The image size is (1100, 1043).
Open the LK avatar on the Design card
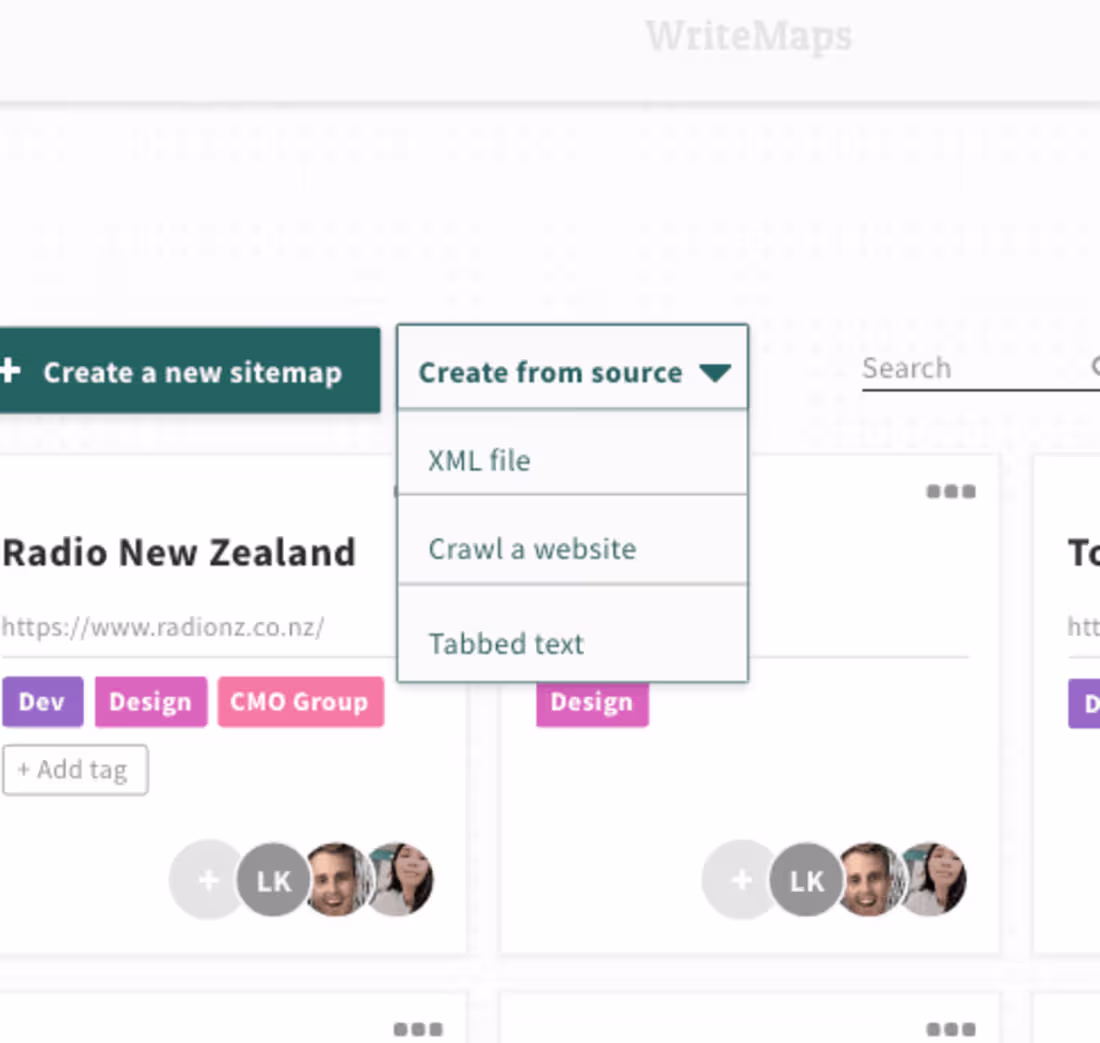[805, 880]
